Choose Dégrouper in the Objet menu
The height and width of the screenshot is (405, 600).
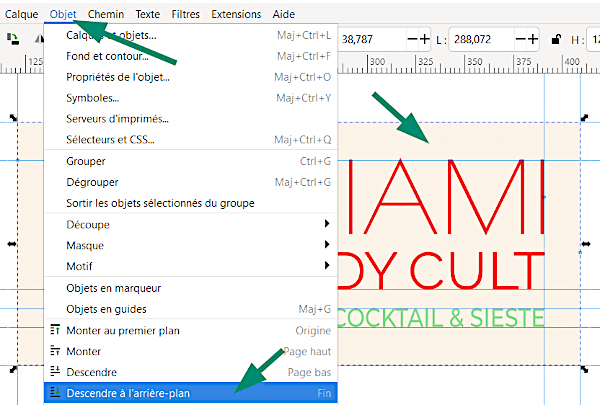point(191,182)
